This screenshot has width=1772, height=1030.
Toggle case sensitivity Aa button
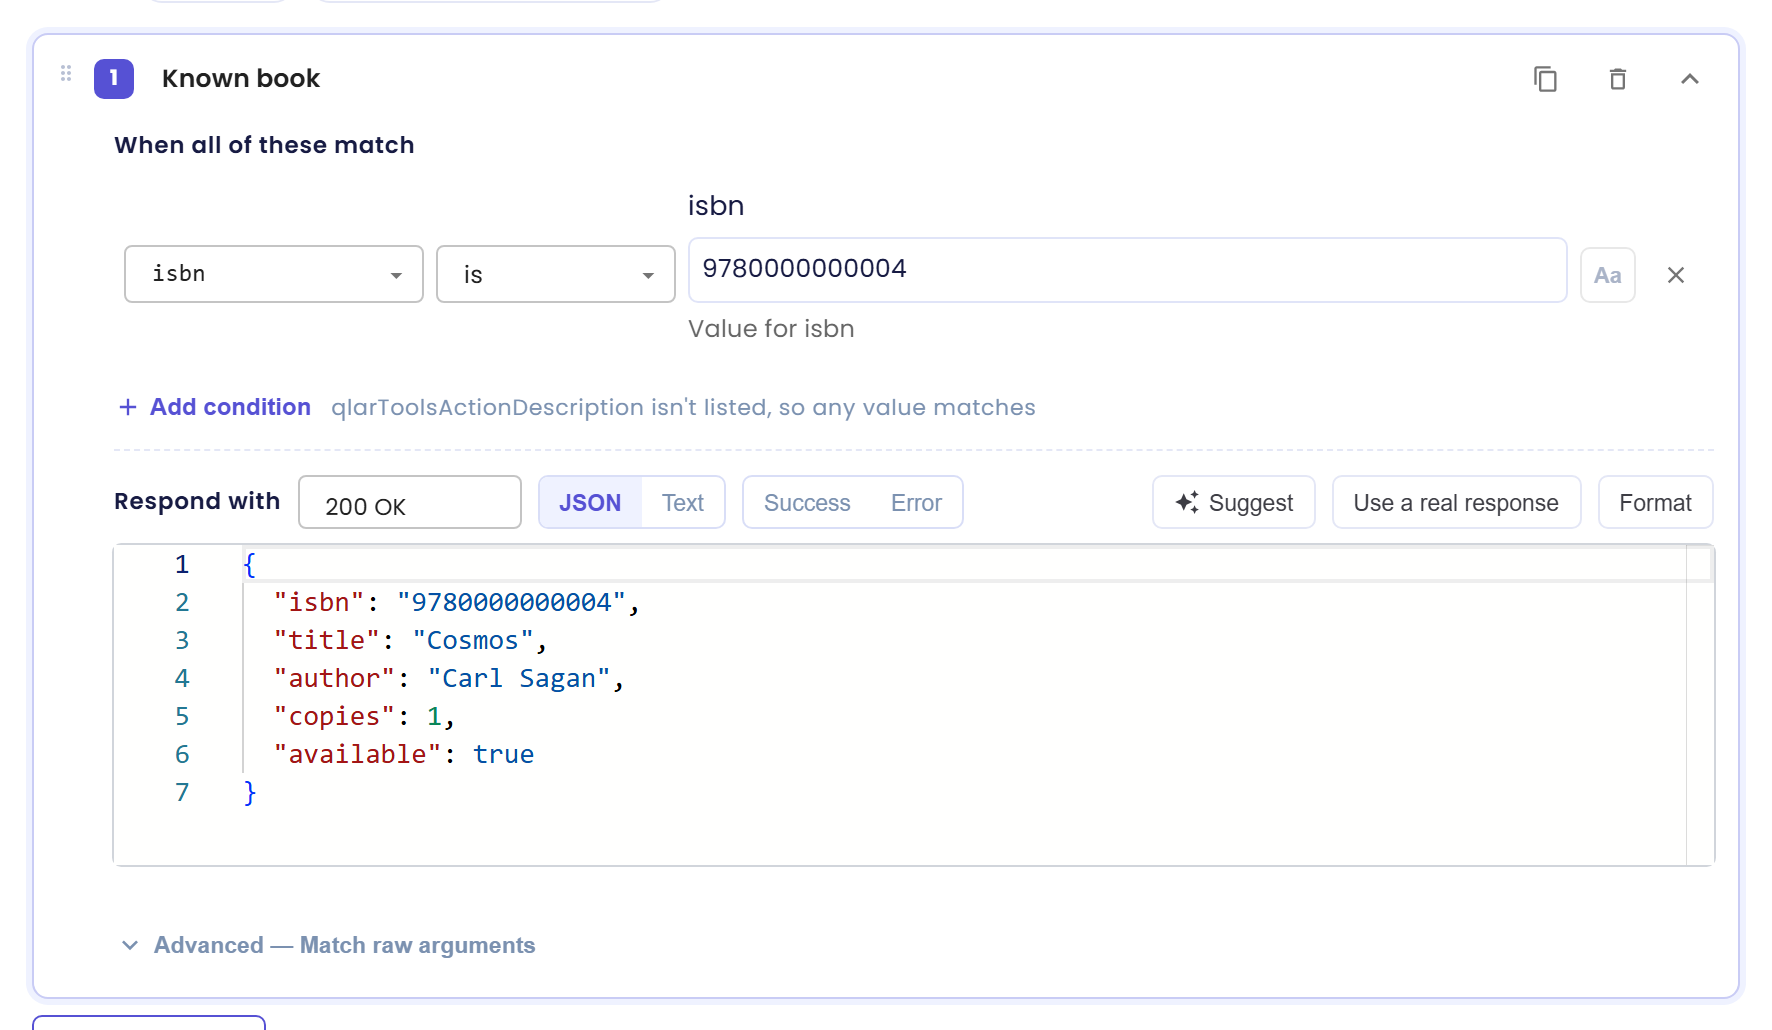click(x=1607, y=275)
